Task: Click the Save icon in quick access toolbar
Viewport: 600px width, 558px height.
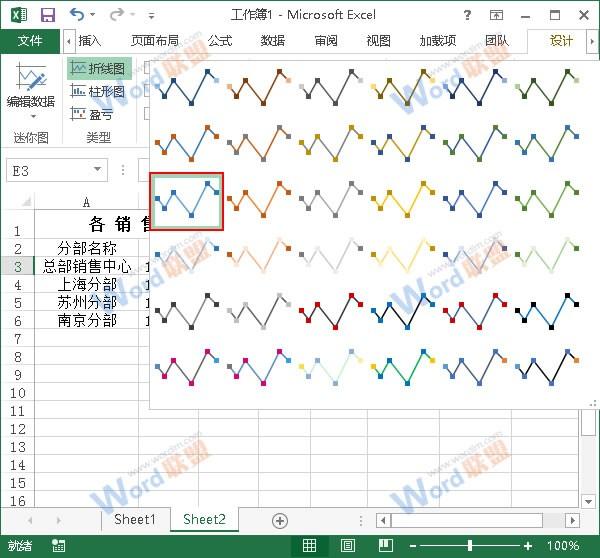Action: click(x=47, y=15)
